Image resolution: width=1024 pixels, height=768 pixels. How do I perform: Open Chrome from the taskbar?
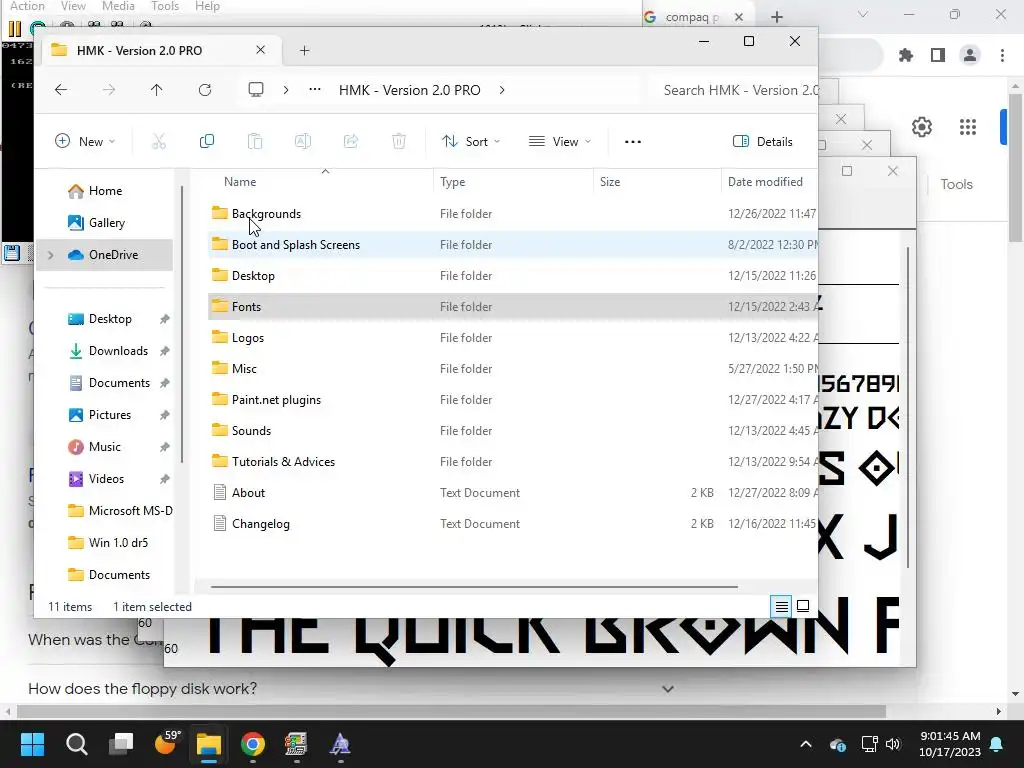click(x=253, y=744)
